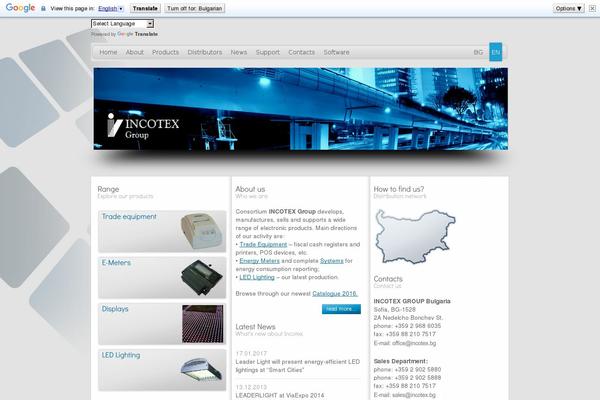The image size is (600, 400).
Task: Open the About menu item
Action: tap(135, 52)
